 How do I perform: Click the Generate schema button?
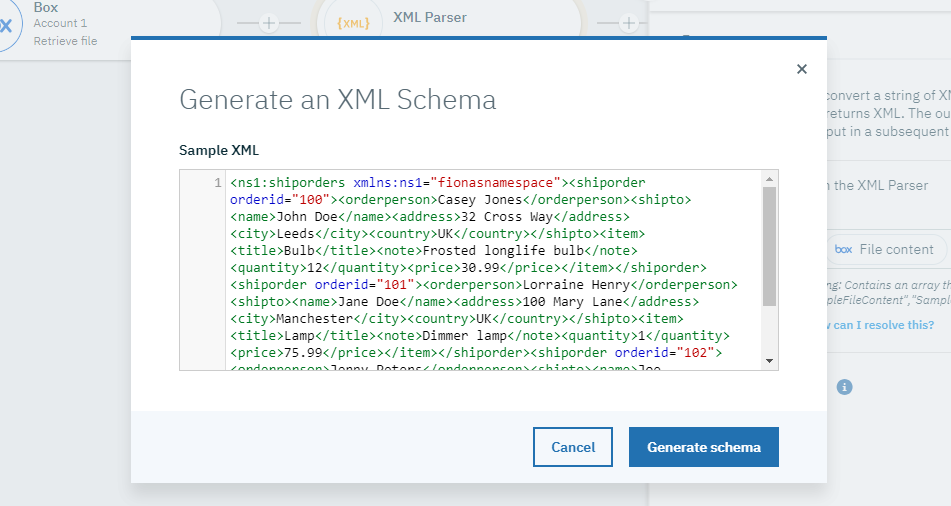703,447
